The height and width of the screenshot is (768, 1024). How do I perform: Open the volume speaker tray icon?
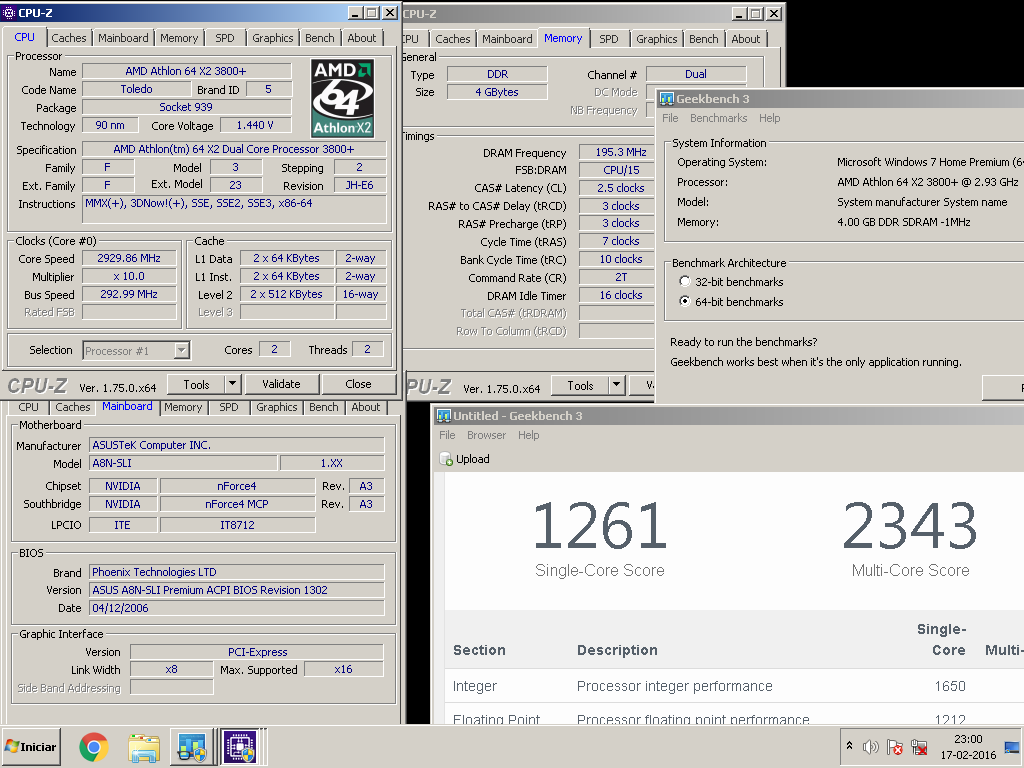pyautogui.click(x=870, y=747)
